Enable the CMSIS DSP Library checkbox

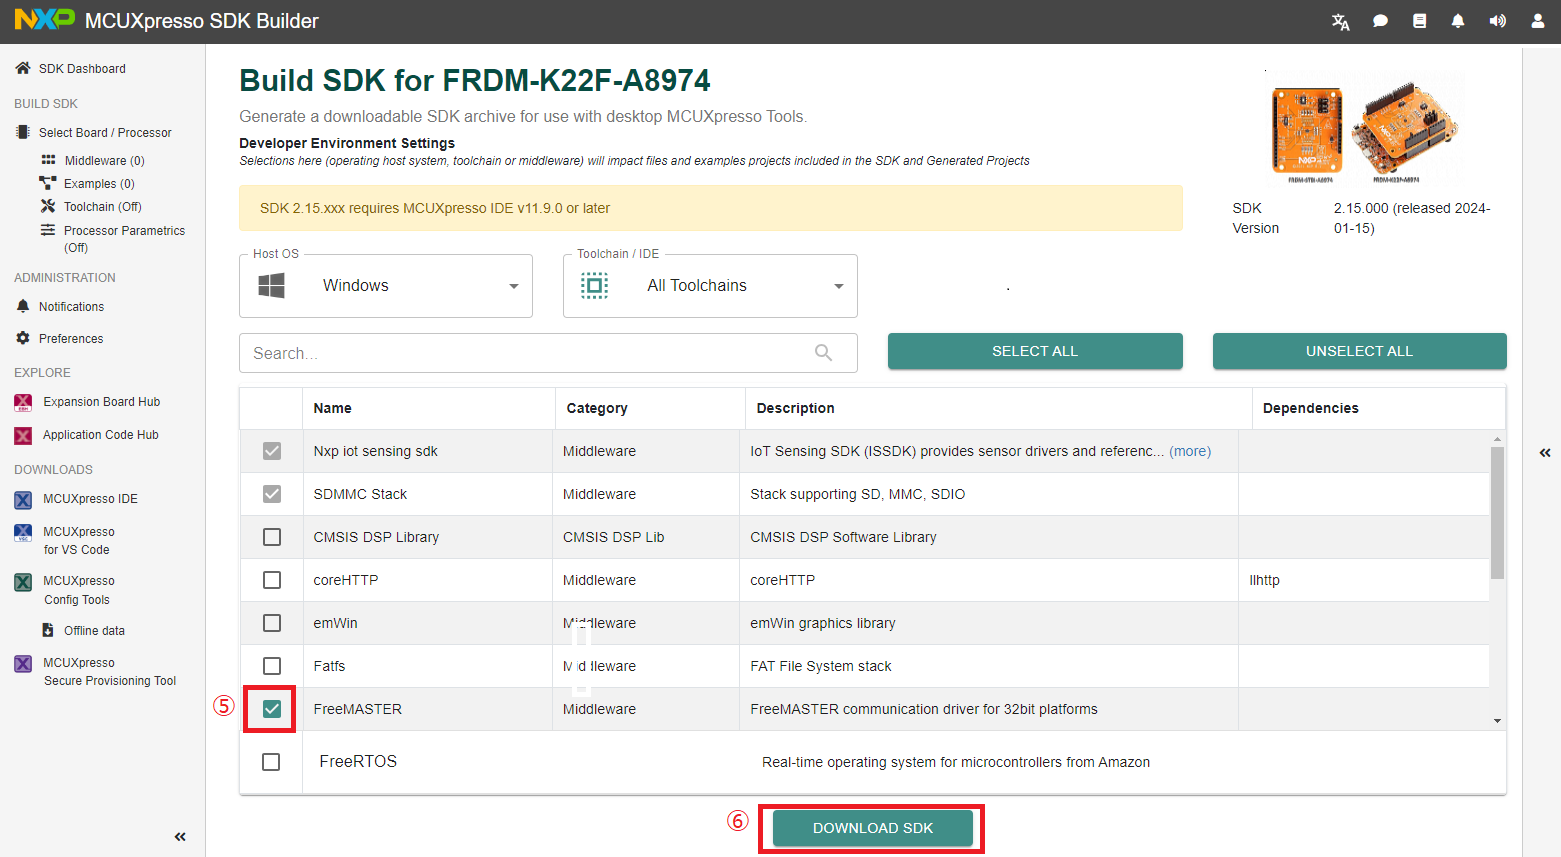coord(271,537)
